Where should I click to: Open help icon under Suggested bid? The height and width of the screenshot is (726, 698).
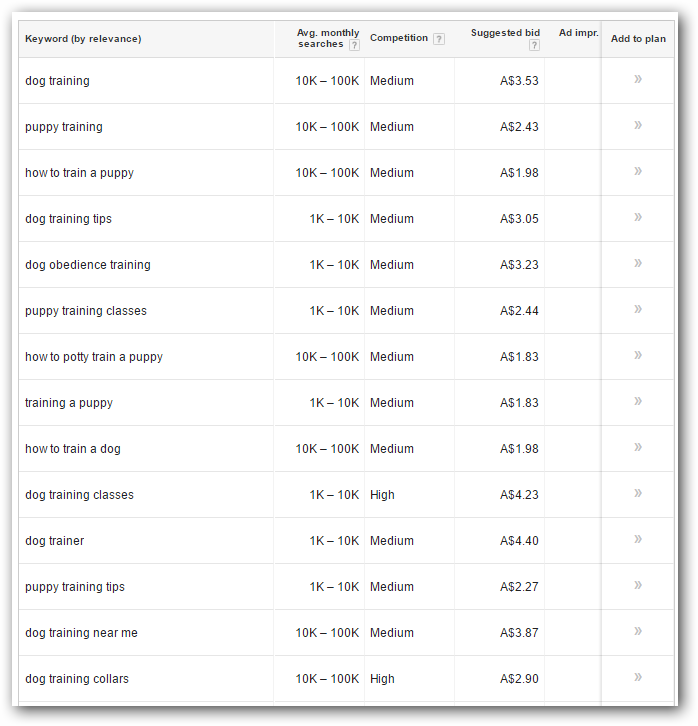534,45
